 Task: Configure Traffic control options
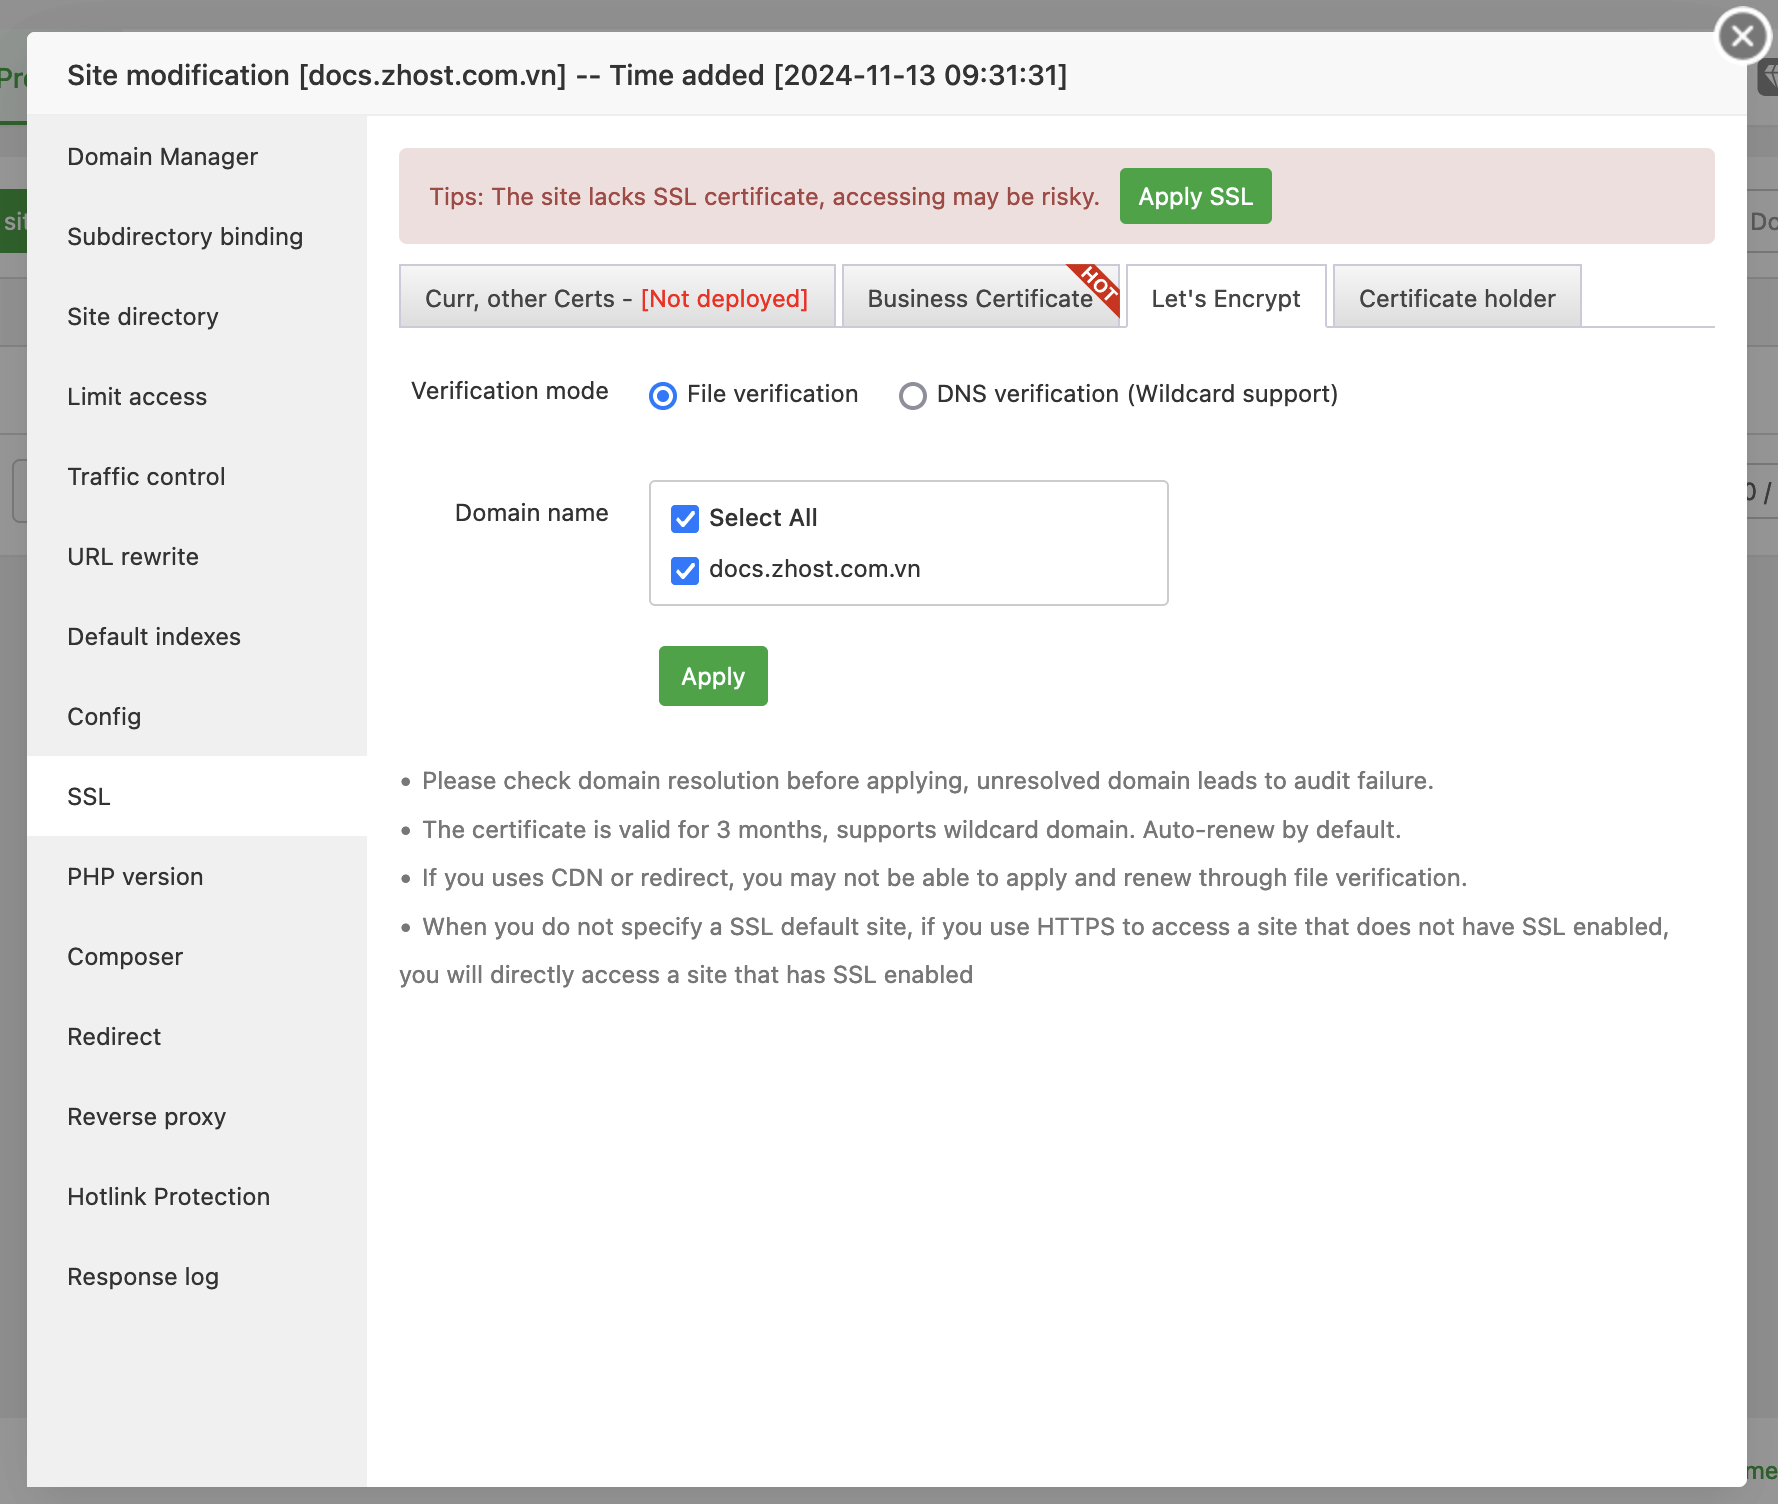pos(146,476)
